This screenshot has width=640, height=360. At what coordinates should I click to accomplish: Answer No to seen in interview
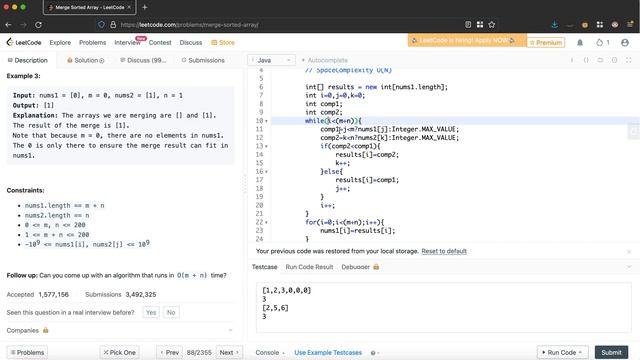(171, 312)
